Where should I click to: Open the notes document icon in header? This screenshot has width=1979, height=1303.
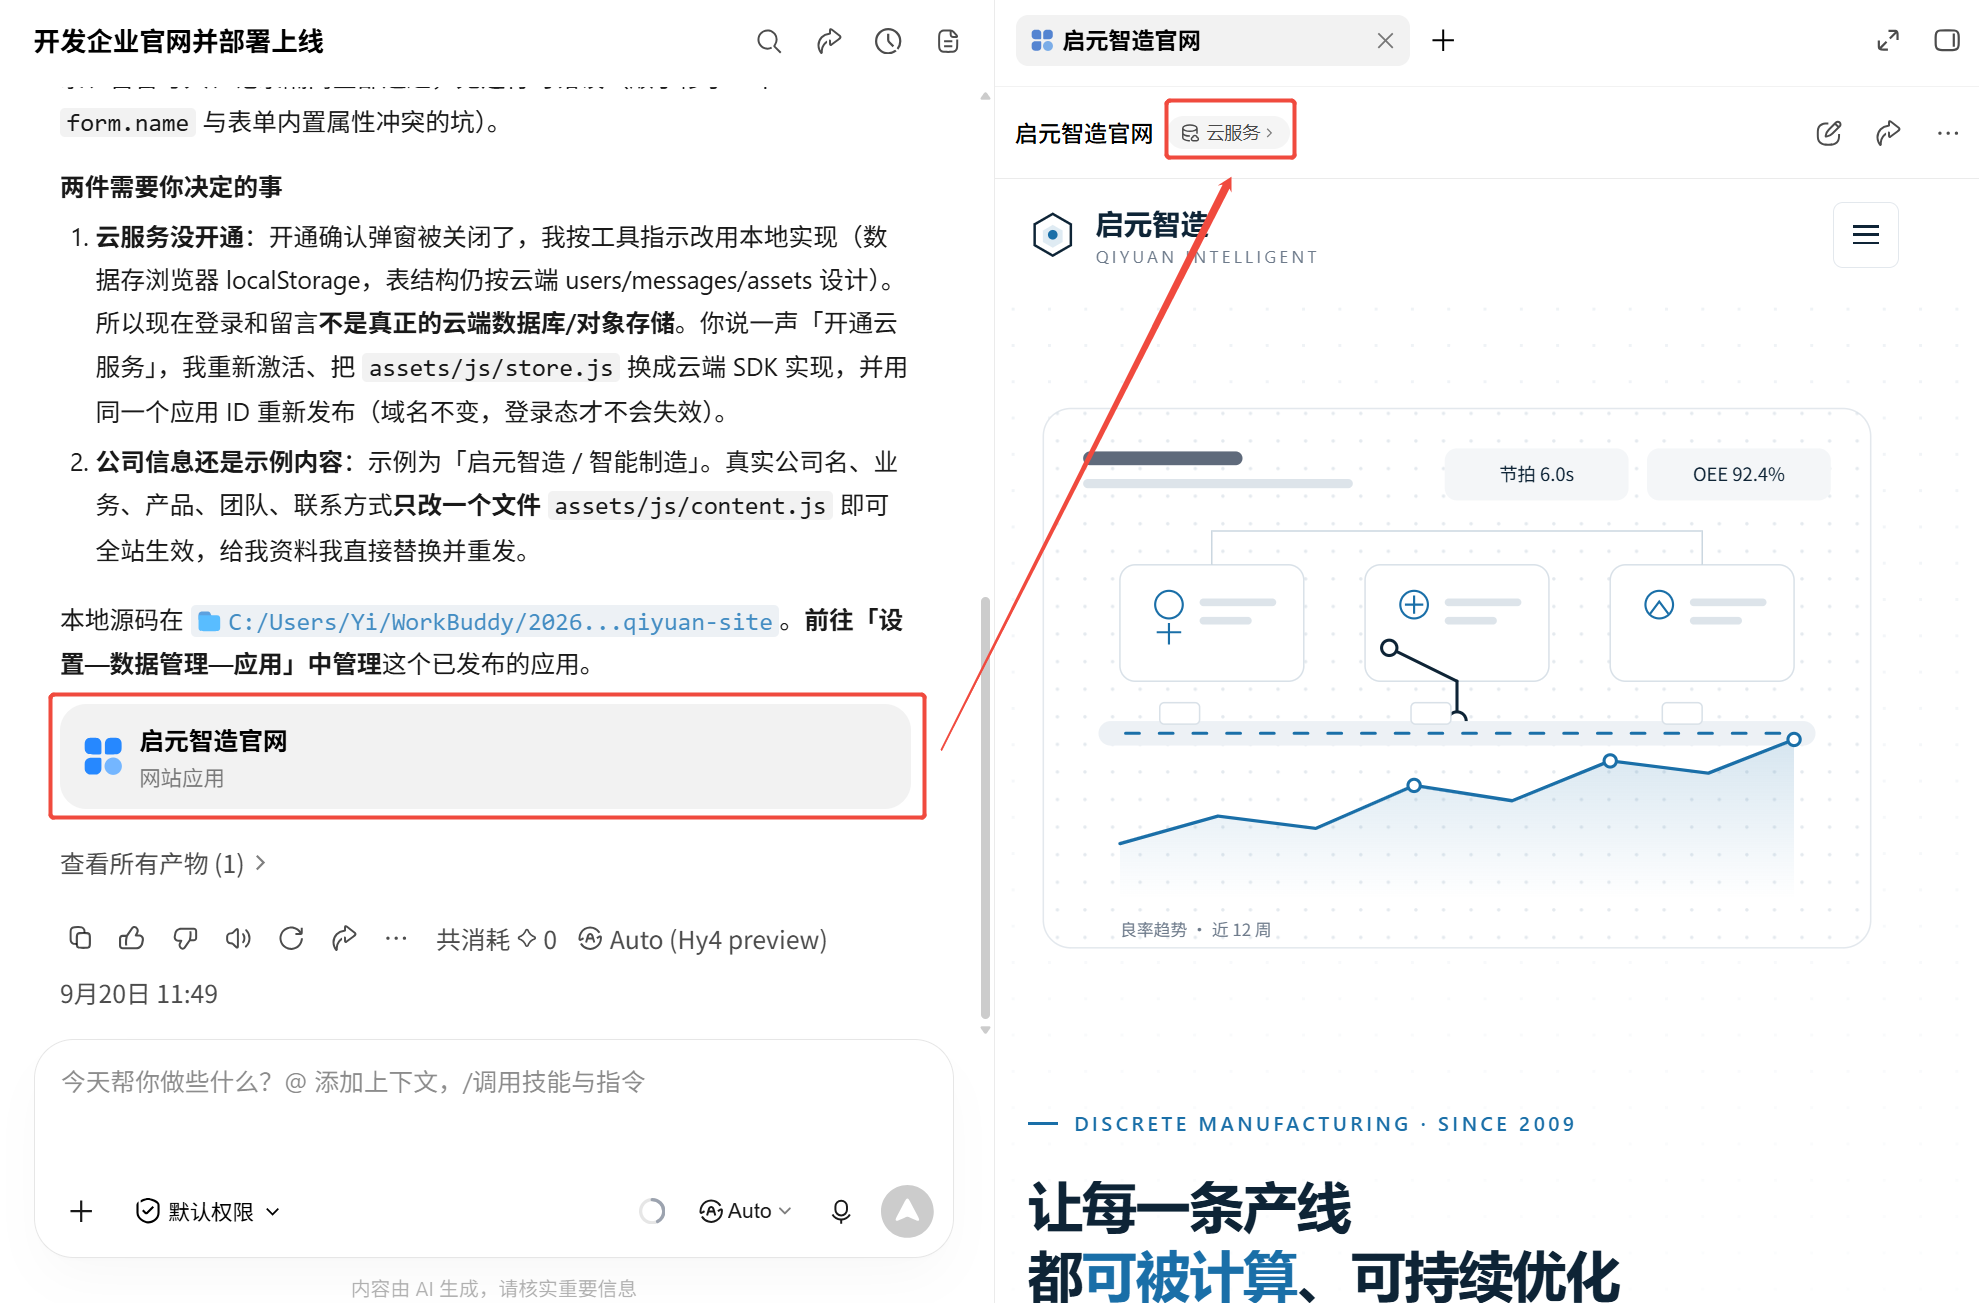[x=948, y=41]
